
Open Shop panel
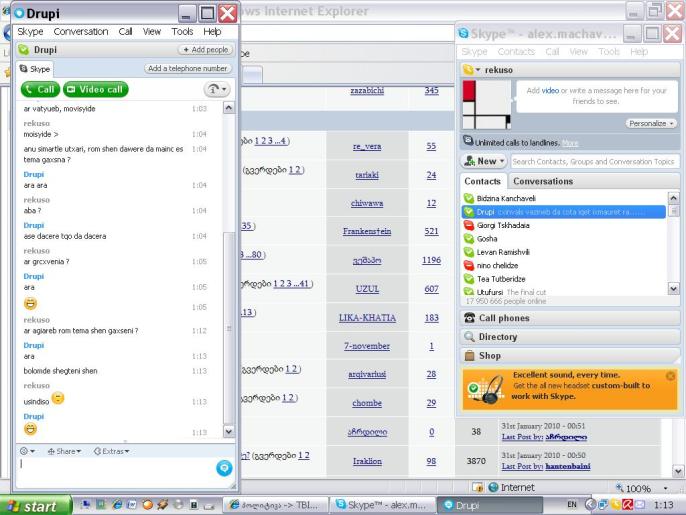click(x=570, y=356)
